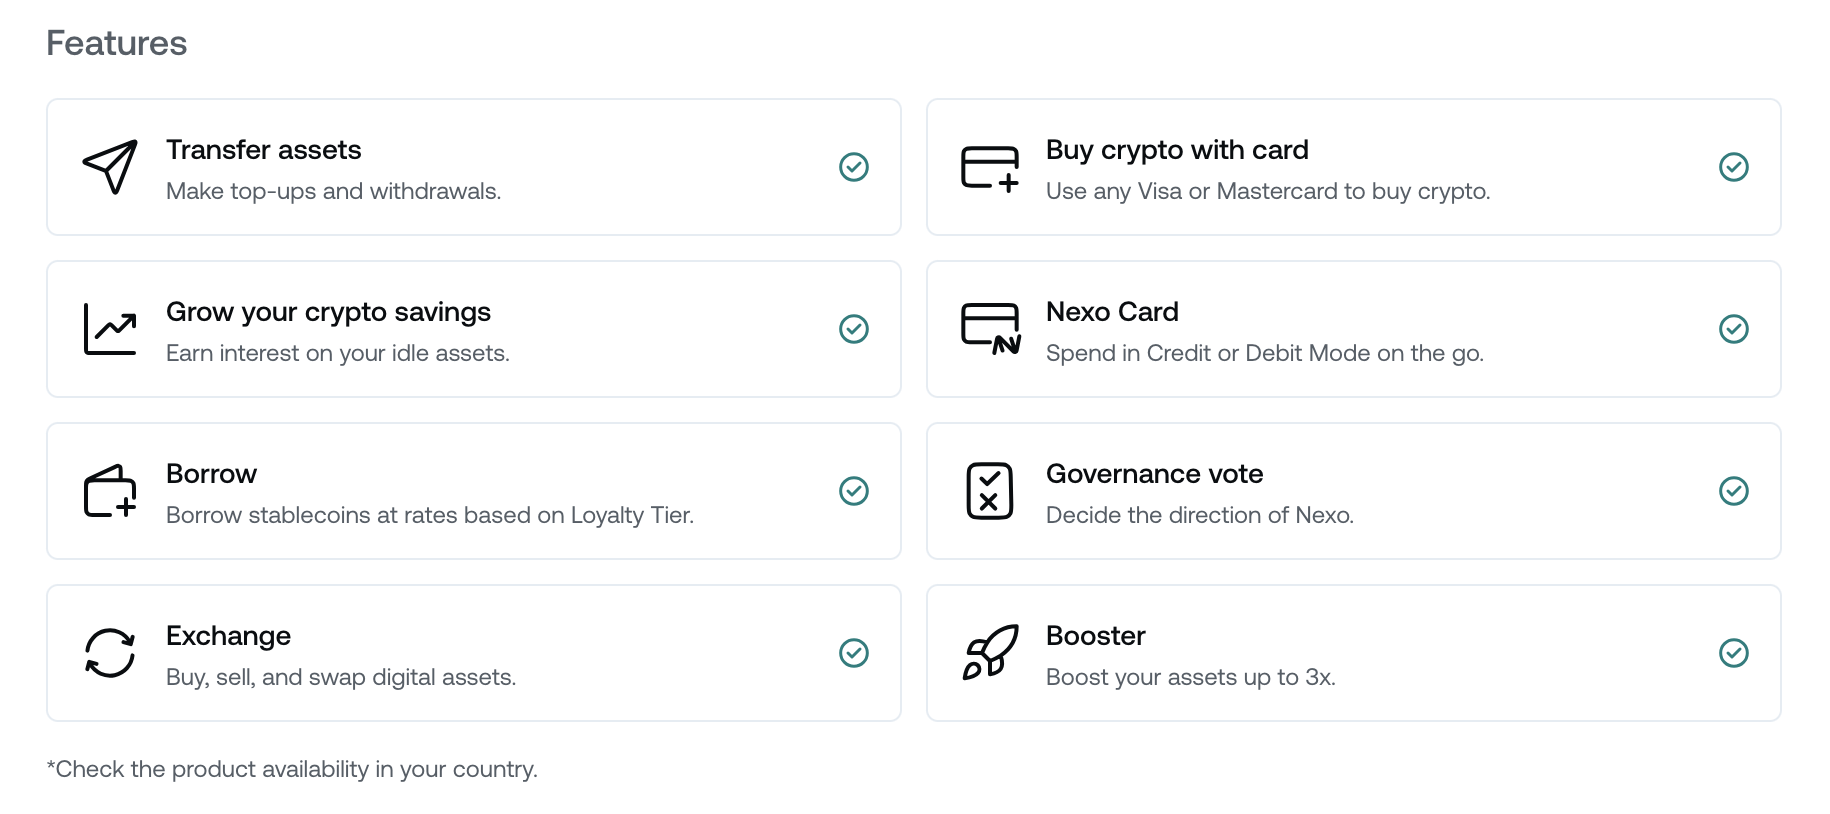Click the Buy crypto with card icon
The image size is (1830, 814).
point(990,167)
